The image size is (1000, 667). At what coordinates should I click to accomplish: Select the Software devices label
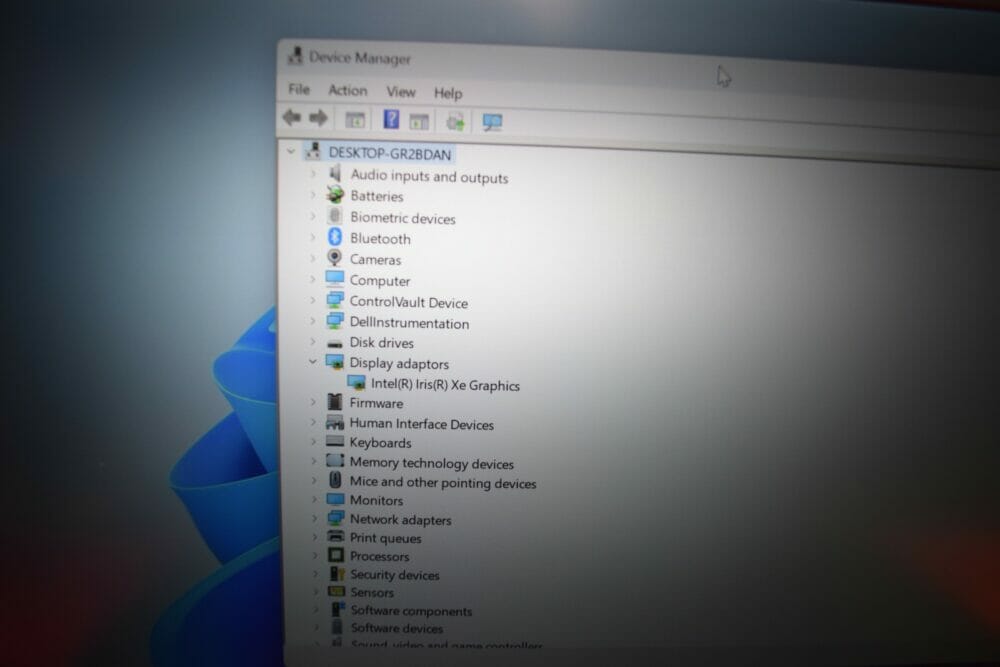click(397, 628)
